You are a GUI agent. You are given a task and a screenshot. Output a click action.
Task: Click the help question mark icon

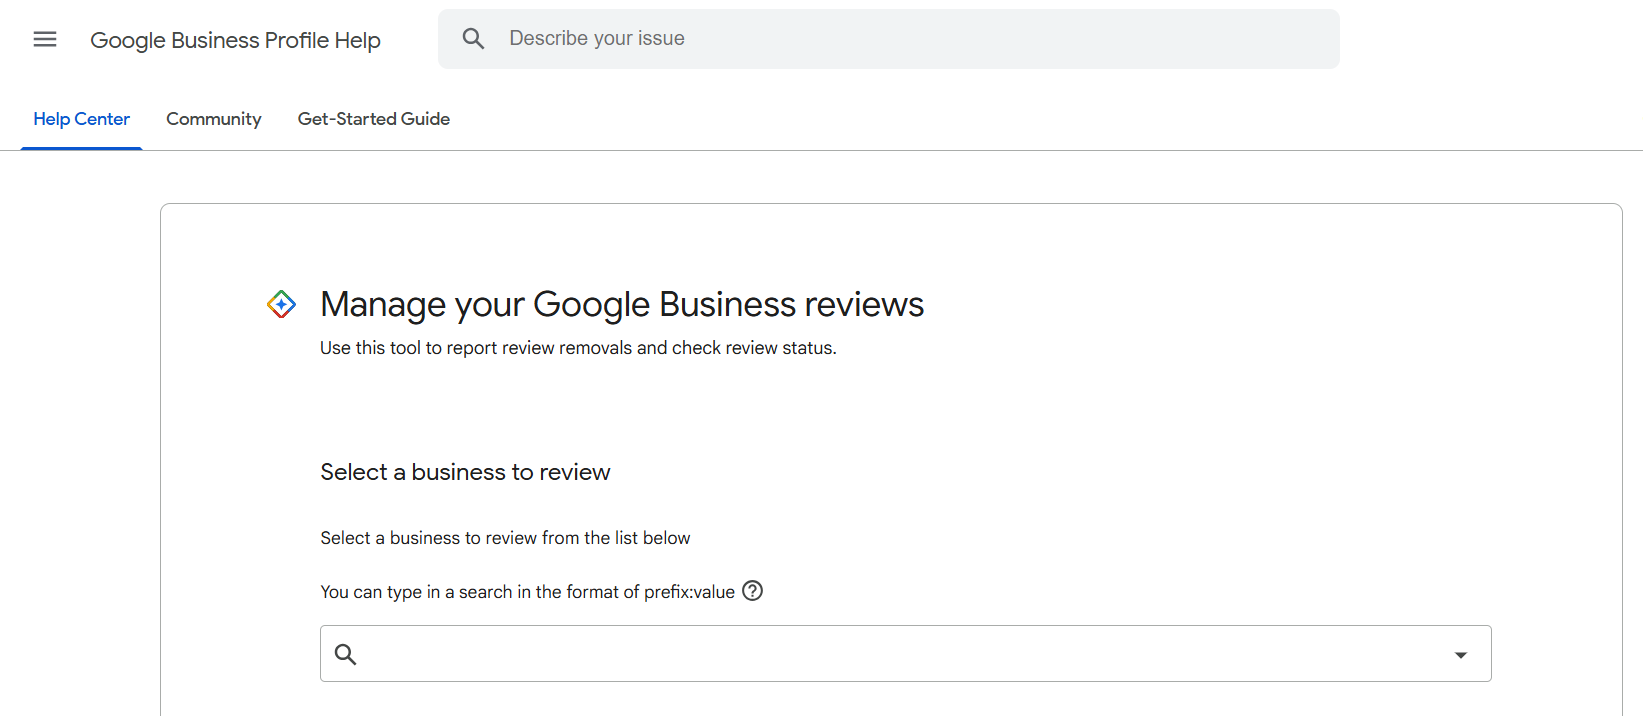coord(753,591)
